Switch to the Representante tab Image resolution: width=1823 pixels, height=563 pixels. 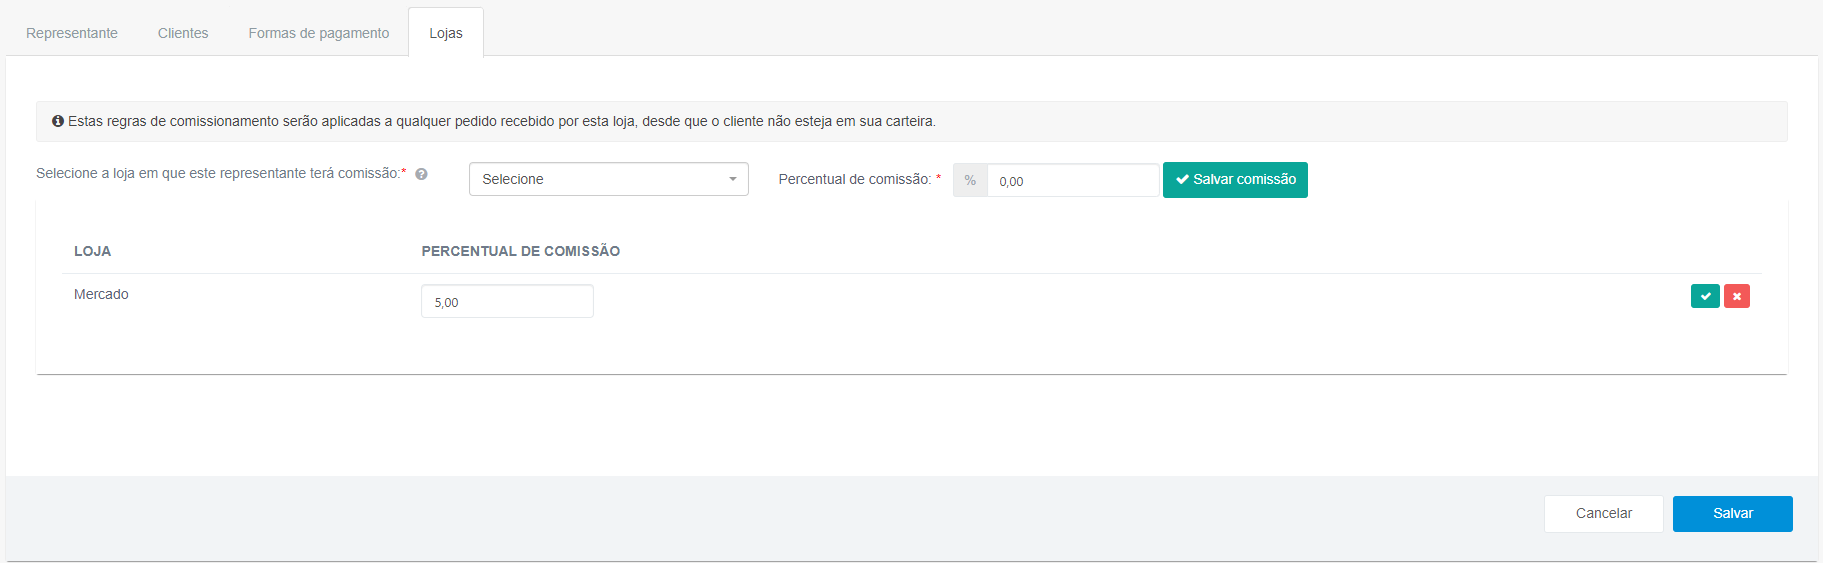coord(72,33)
